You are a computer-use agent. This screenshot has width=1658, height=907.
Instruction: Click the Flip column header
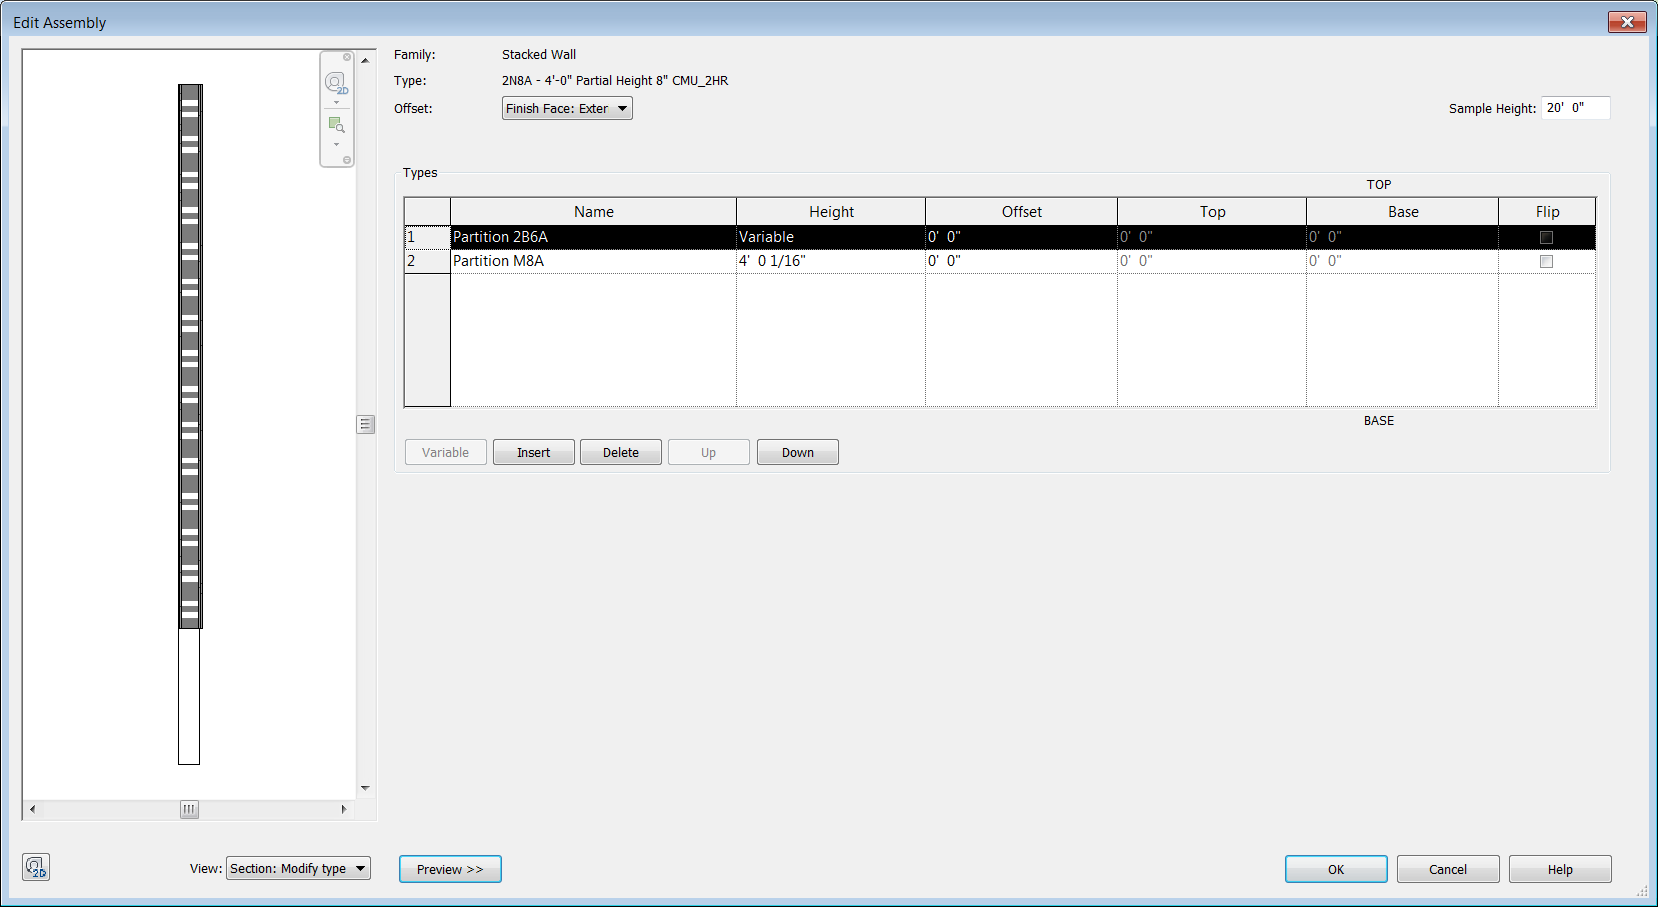(x=1547, y=211)
